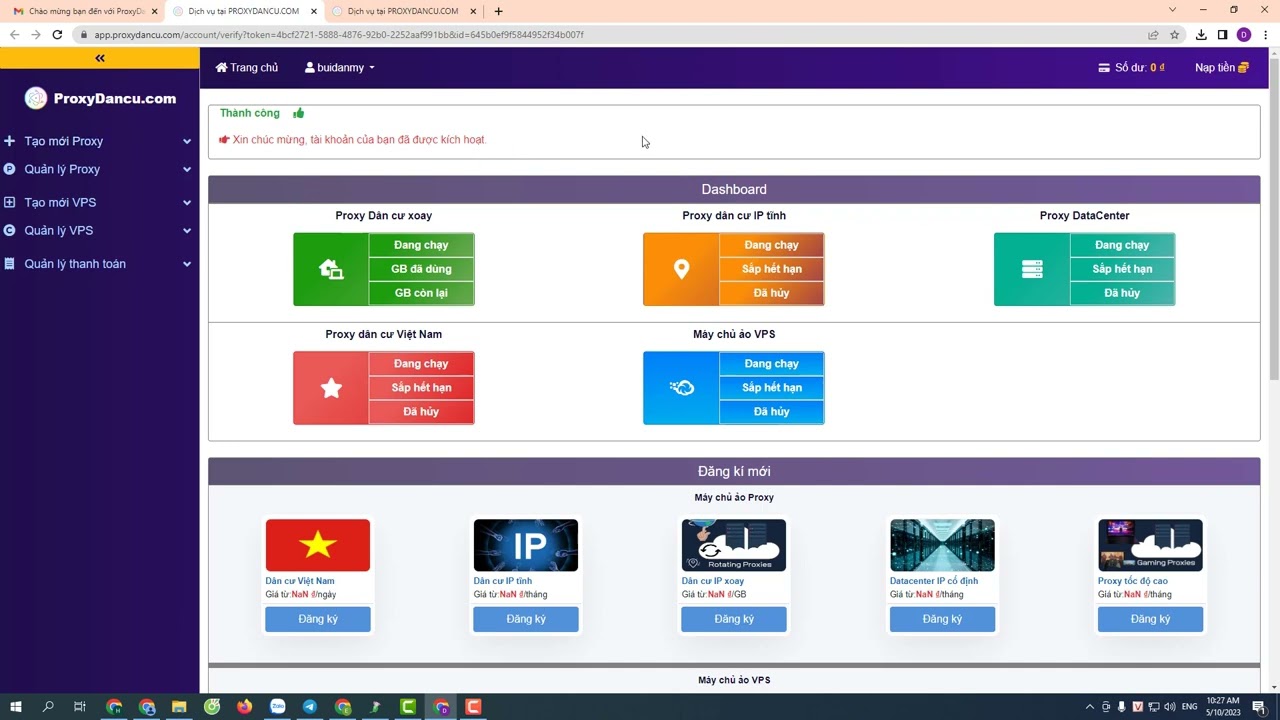
Task: Reload the page
Action: [x=57, y=34]
